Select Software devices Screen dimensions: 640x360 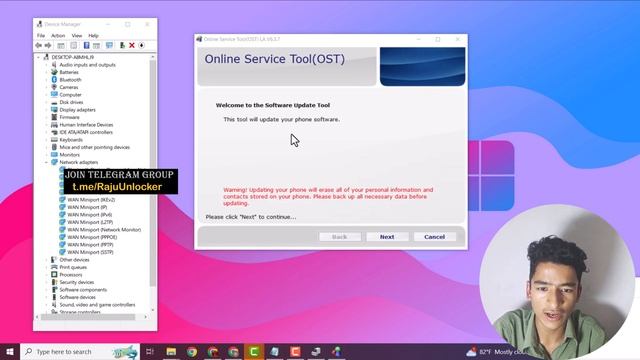point(77,297)
